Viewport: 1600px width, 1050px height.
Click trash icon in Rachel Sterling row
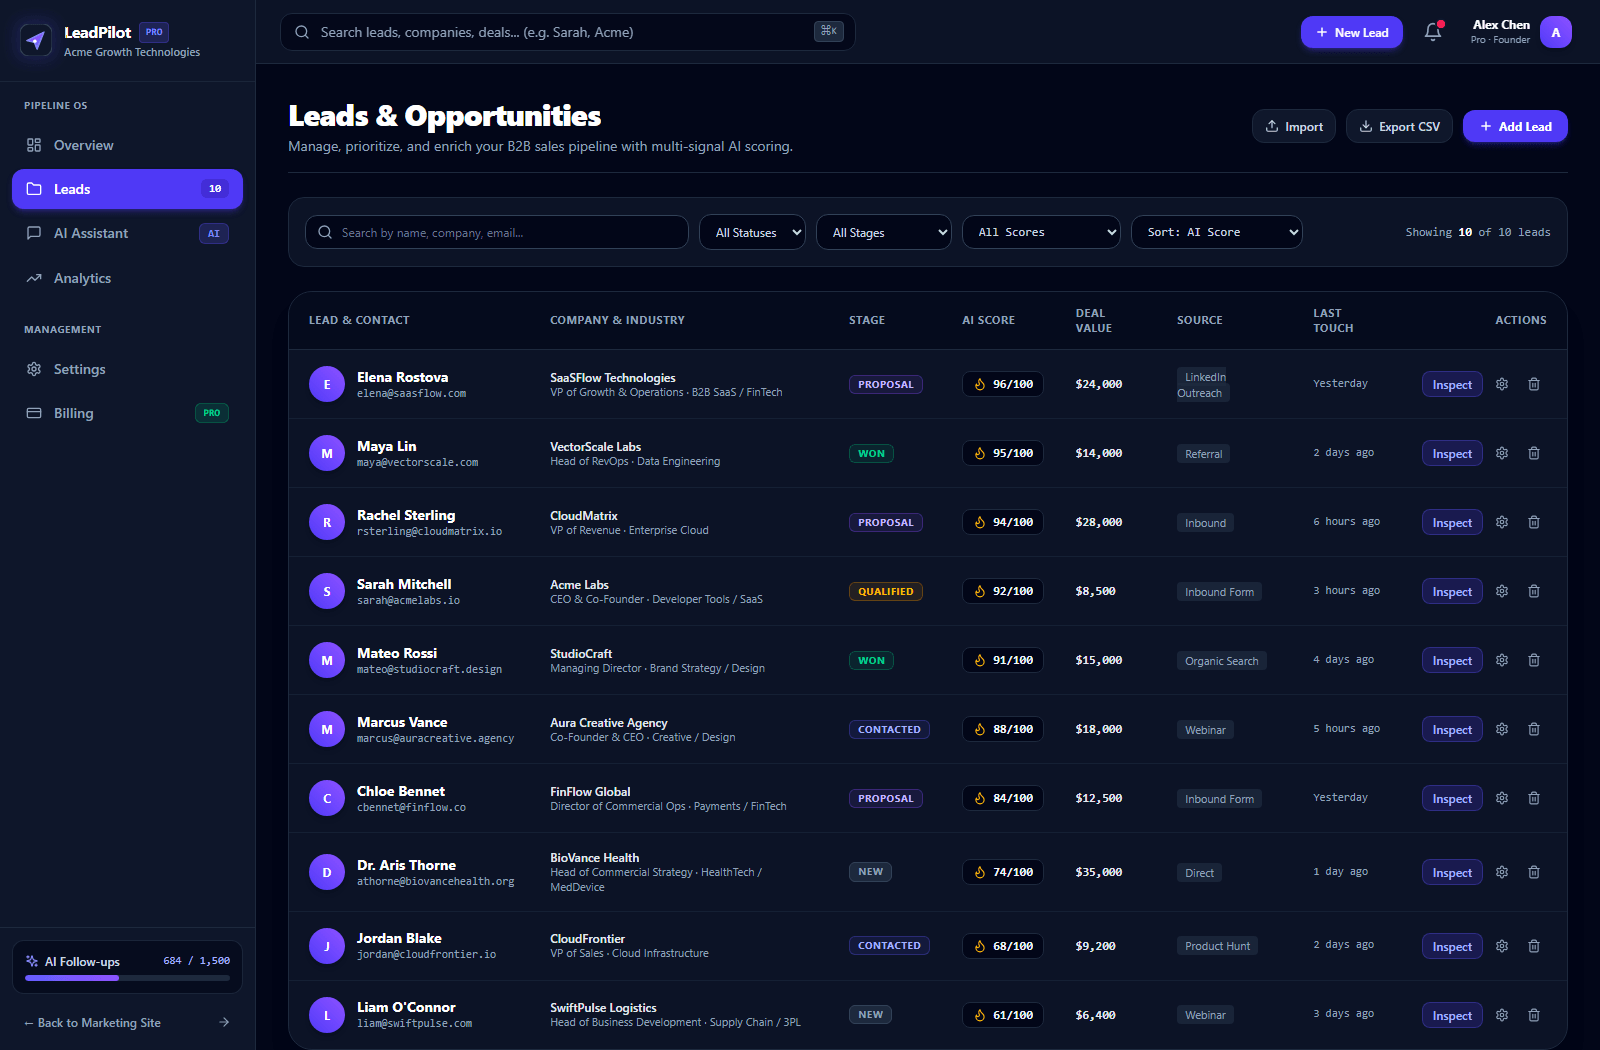tap(1534, 522)
